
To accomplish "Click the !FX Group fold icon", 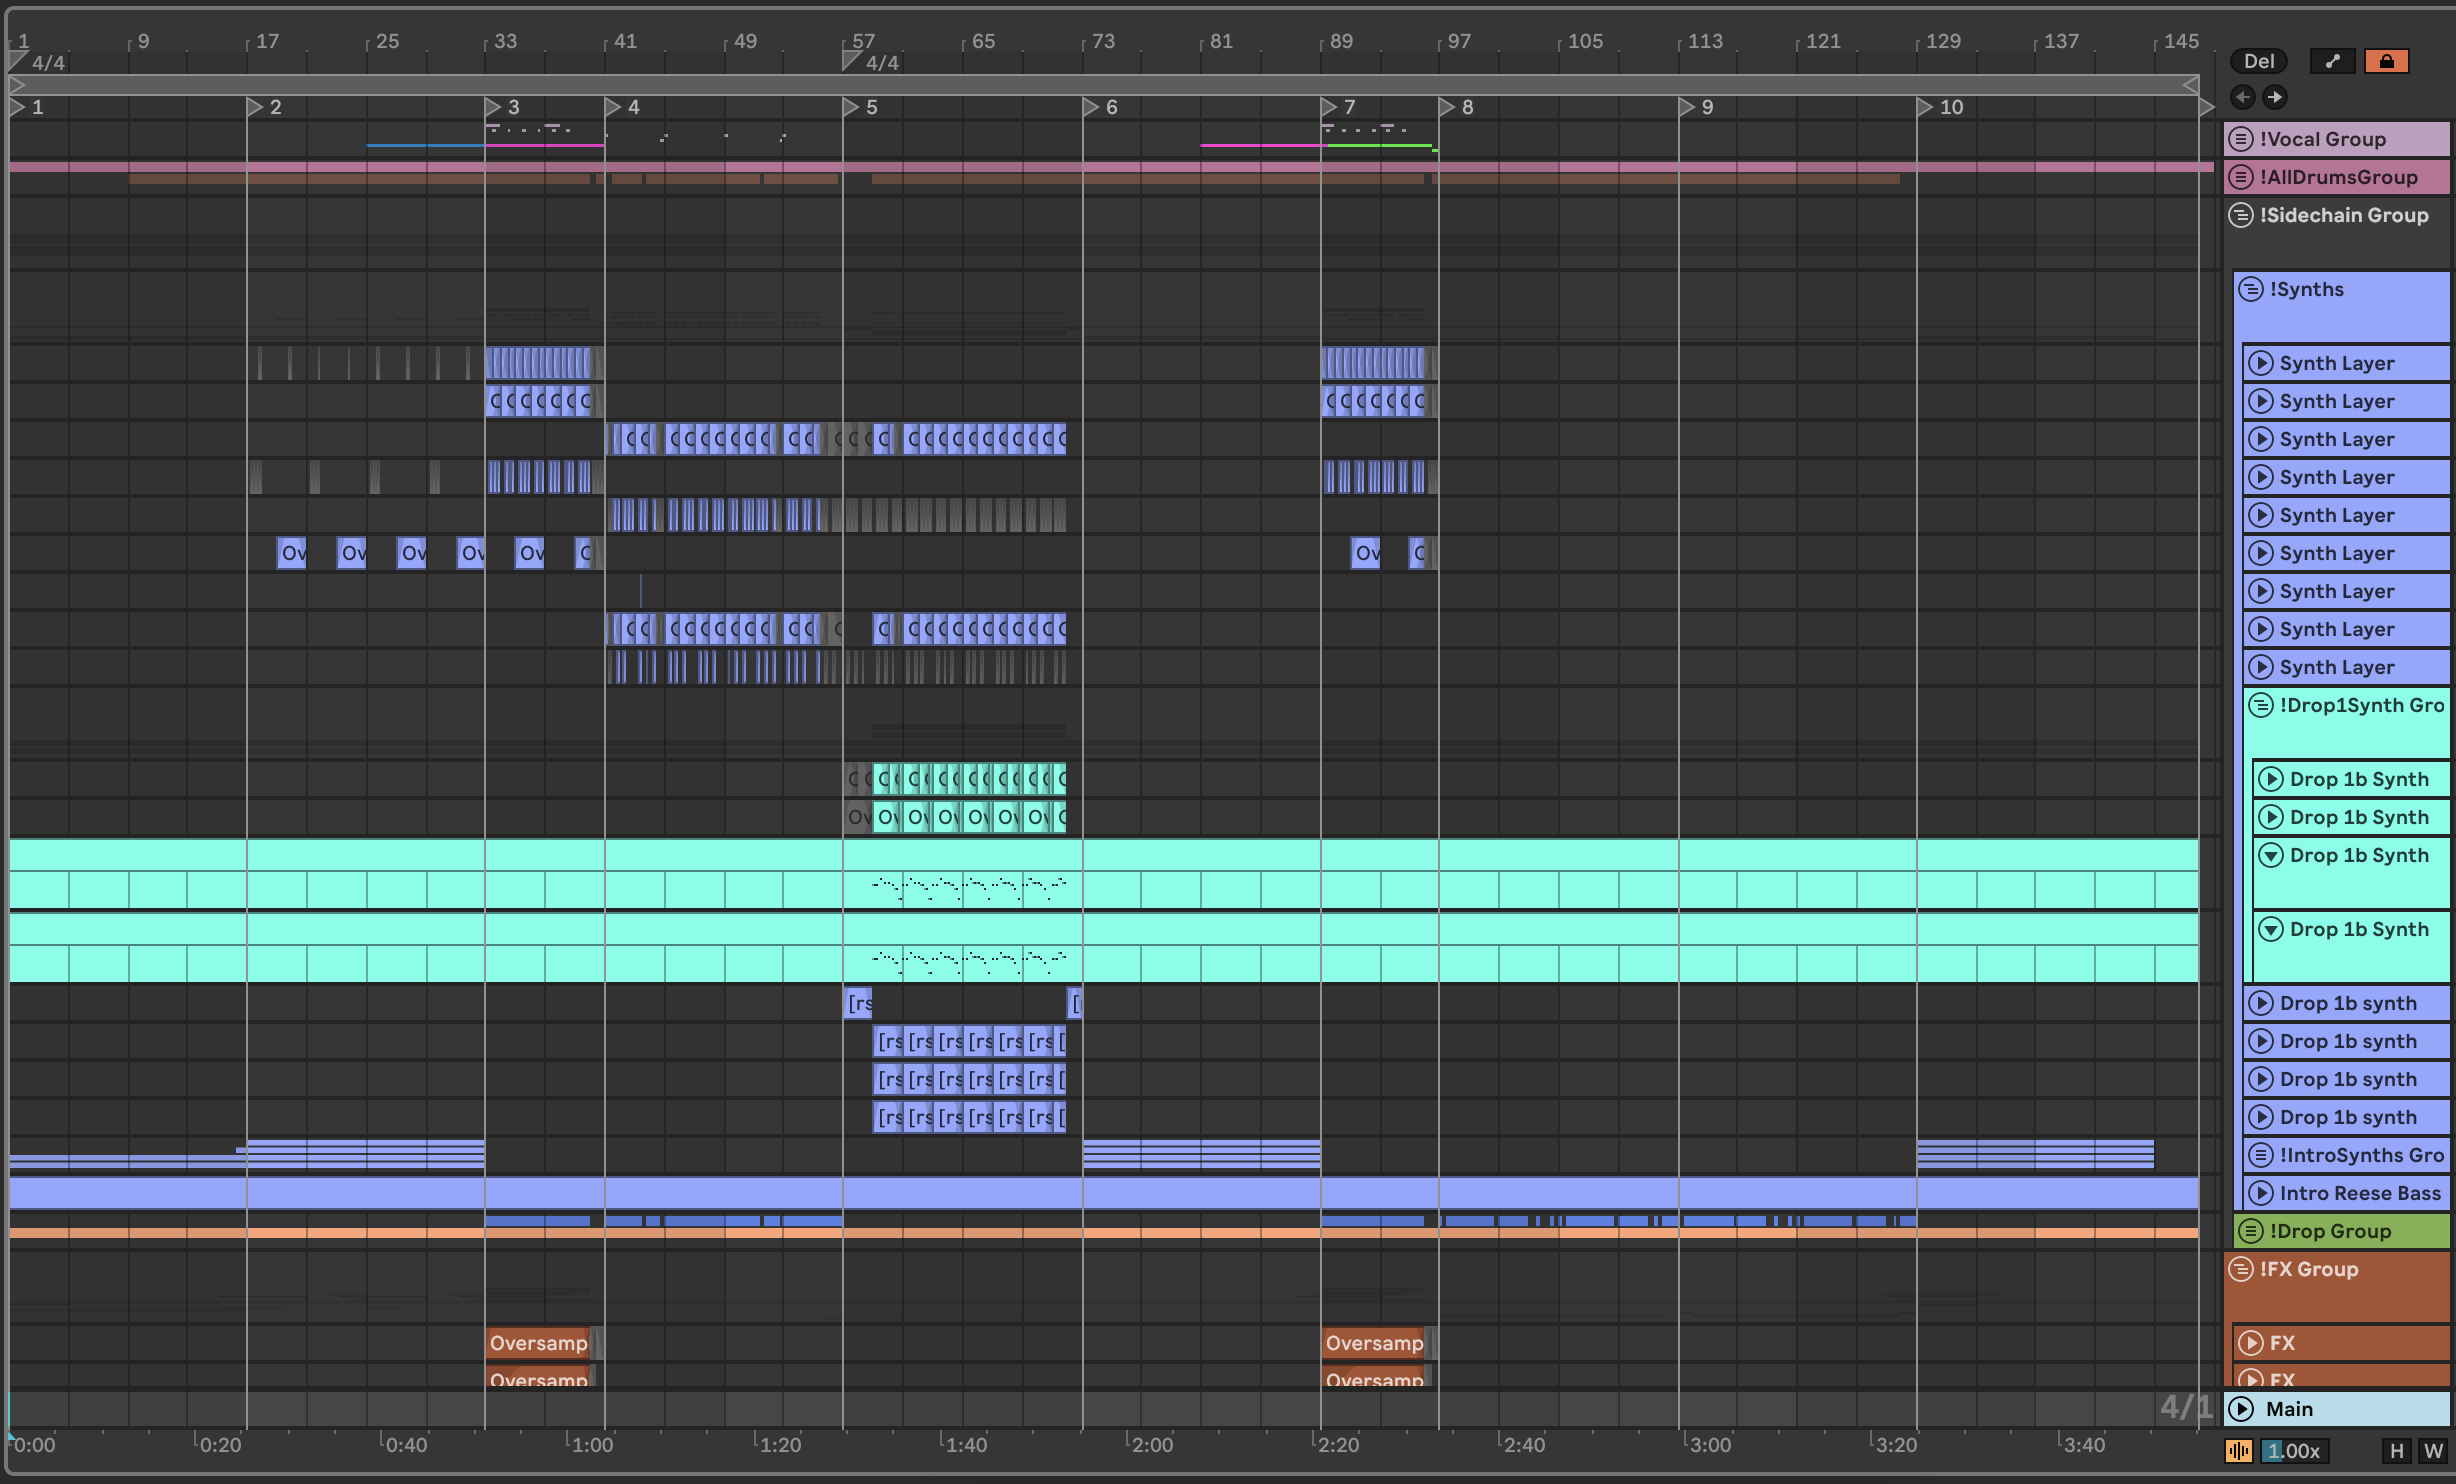I will click(x=2241, y=1269).
